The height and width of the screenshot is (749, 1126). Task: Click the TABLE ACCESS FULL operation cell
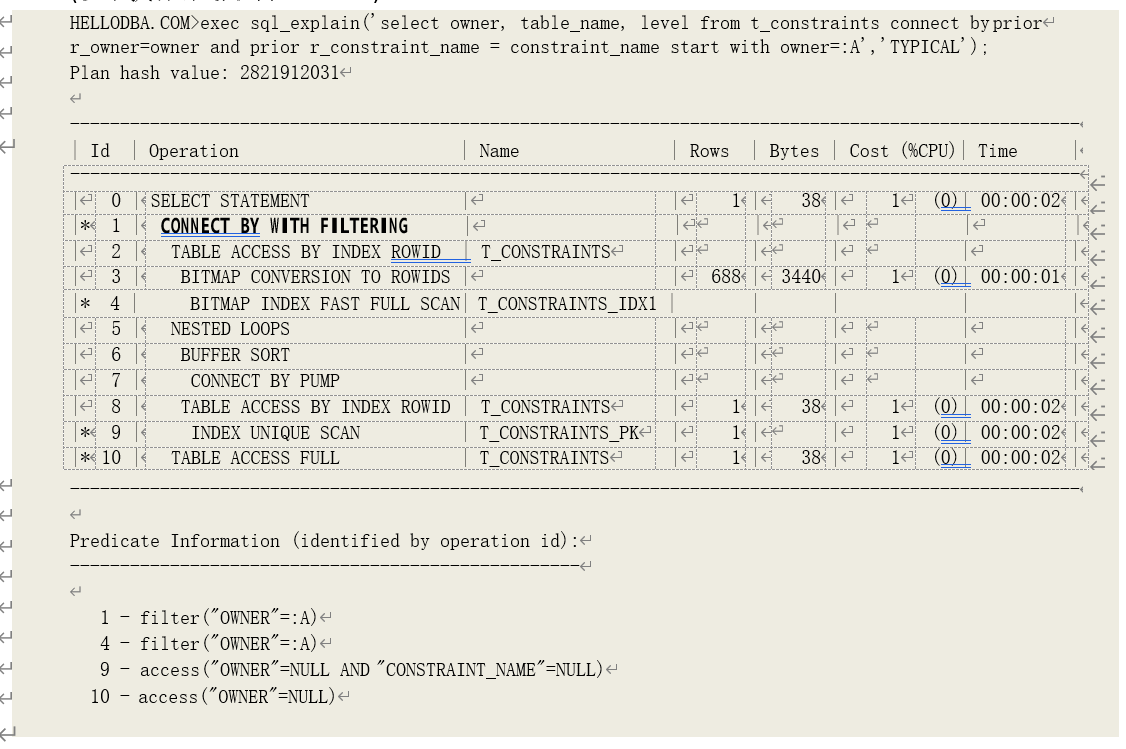255,458
